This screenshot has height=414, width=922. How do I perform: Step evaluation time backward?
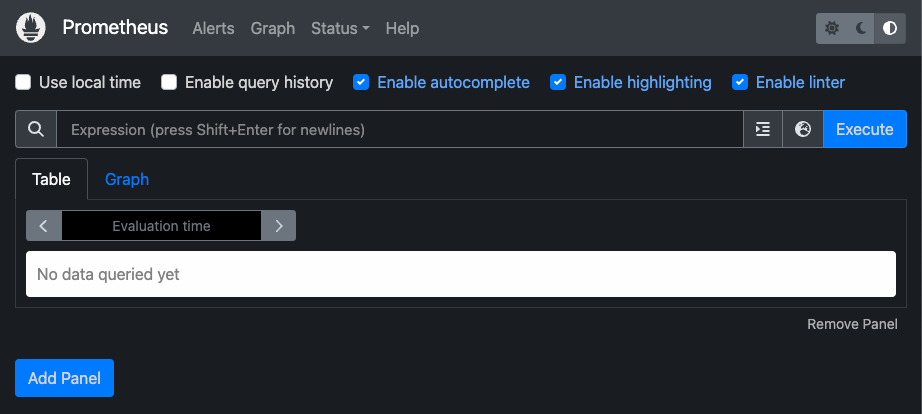point(43,226)
